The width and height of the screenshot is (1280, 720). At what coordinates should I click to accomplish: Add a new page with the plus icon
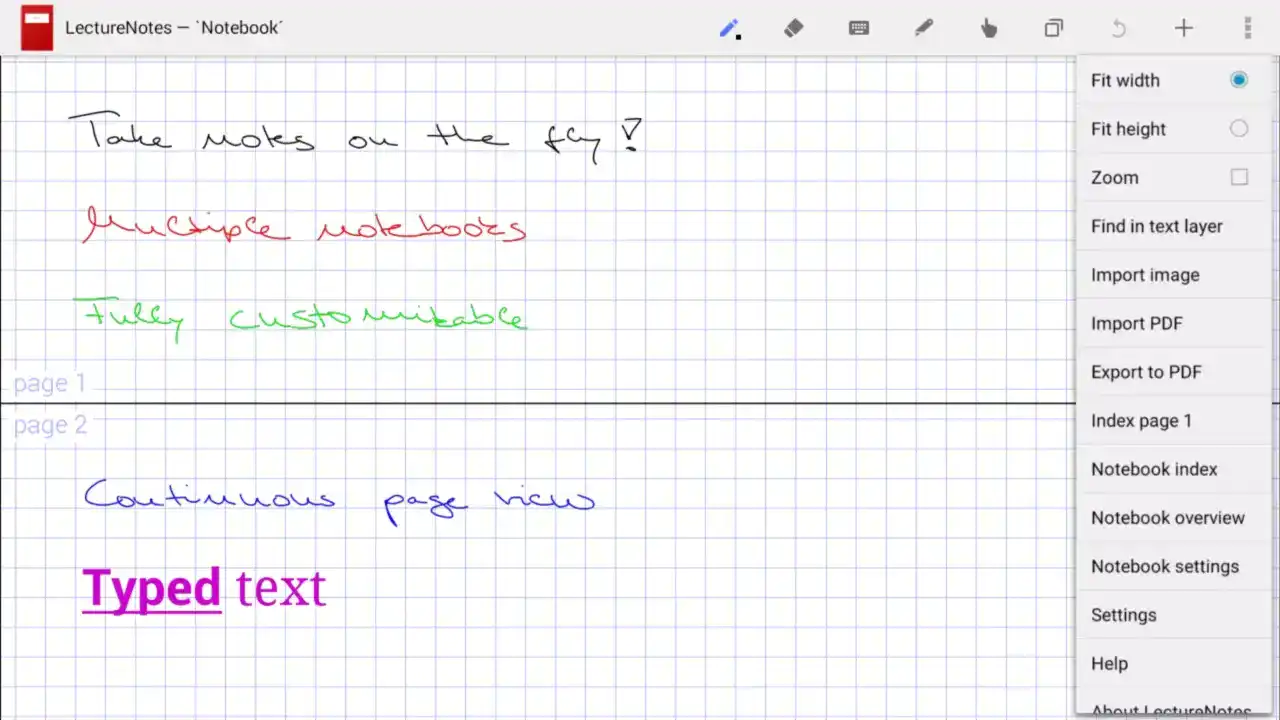coord(1183,28)
